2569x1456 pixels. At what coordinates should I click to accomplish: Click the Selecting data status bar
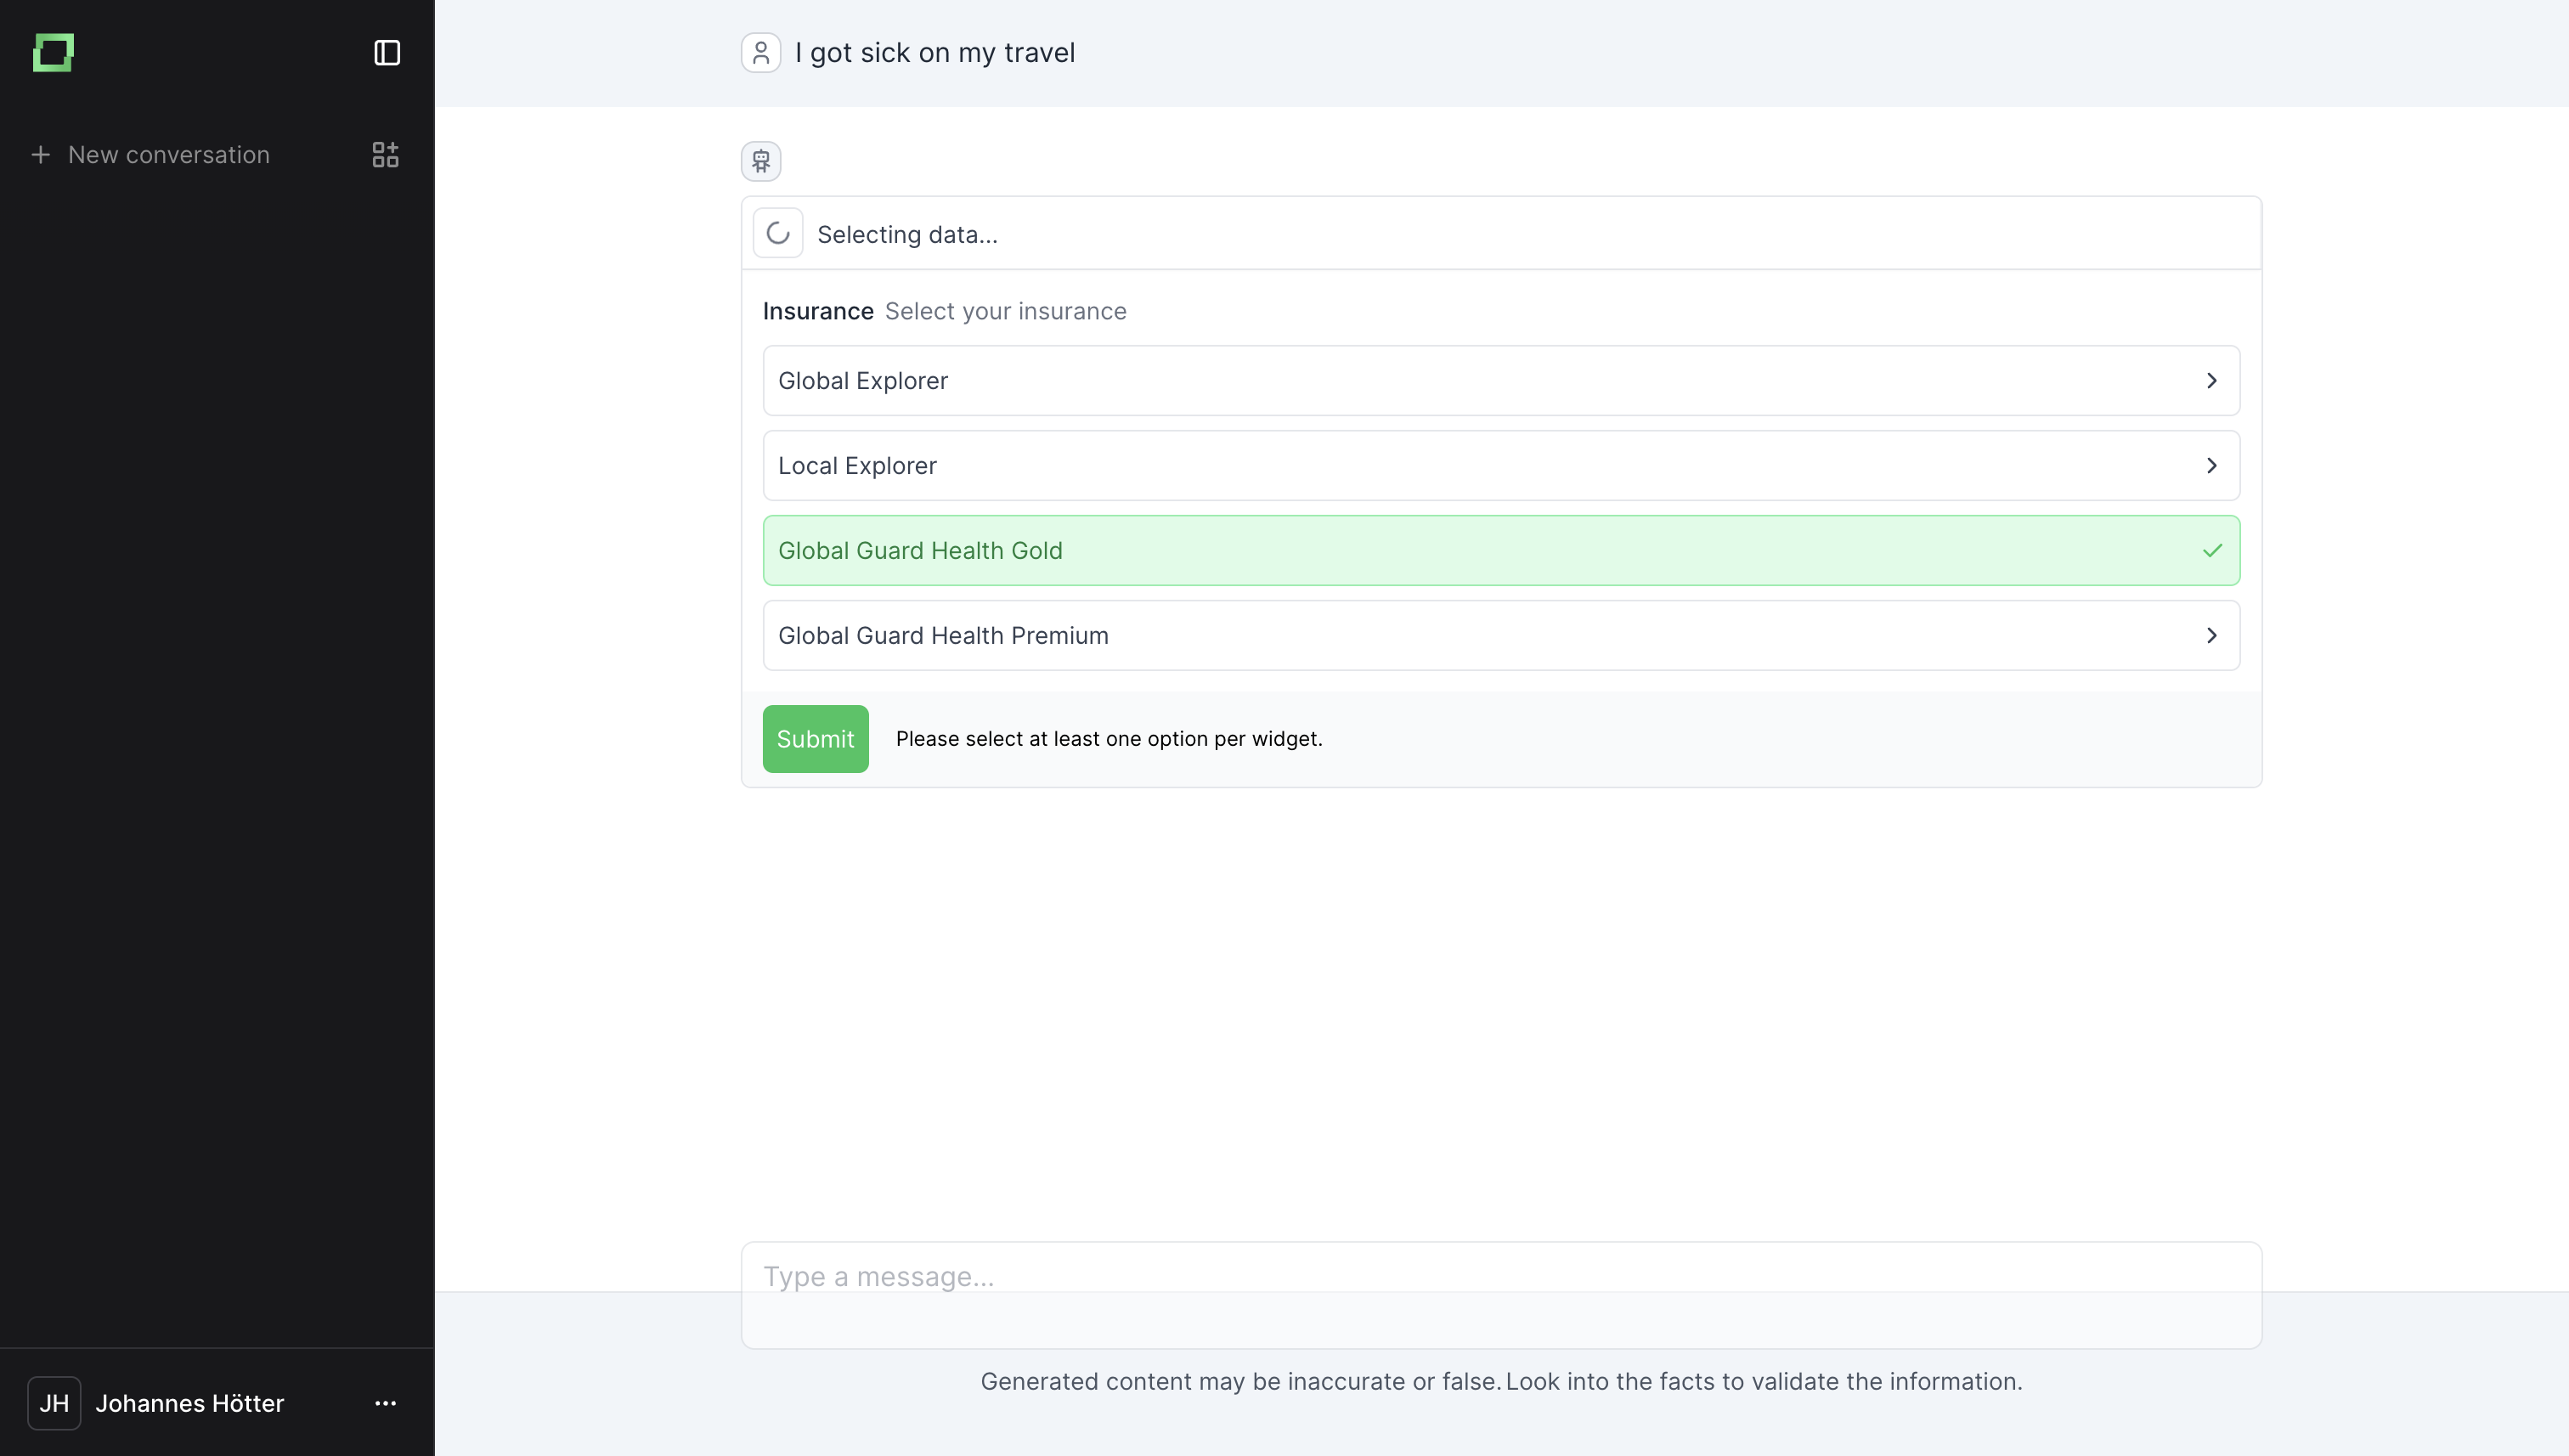pos(1500,233)
